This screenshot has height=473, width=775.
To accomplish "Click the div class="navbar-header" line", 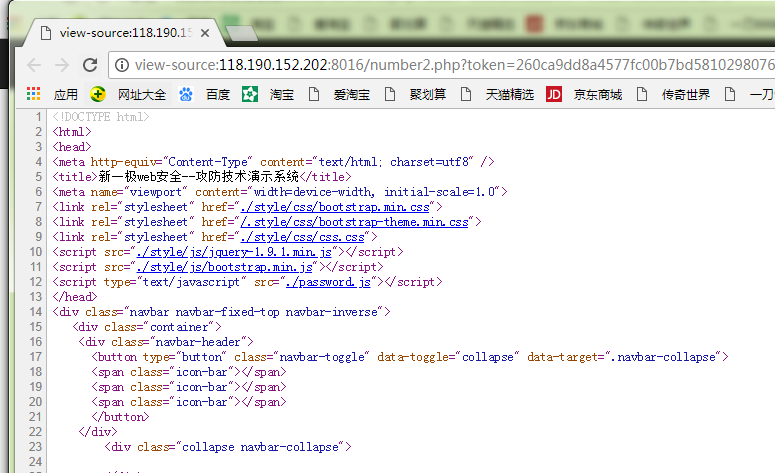I will coord(166,342).
